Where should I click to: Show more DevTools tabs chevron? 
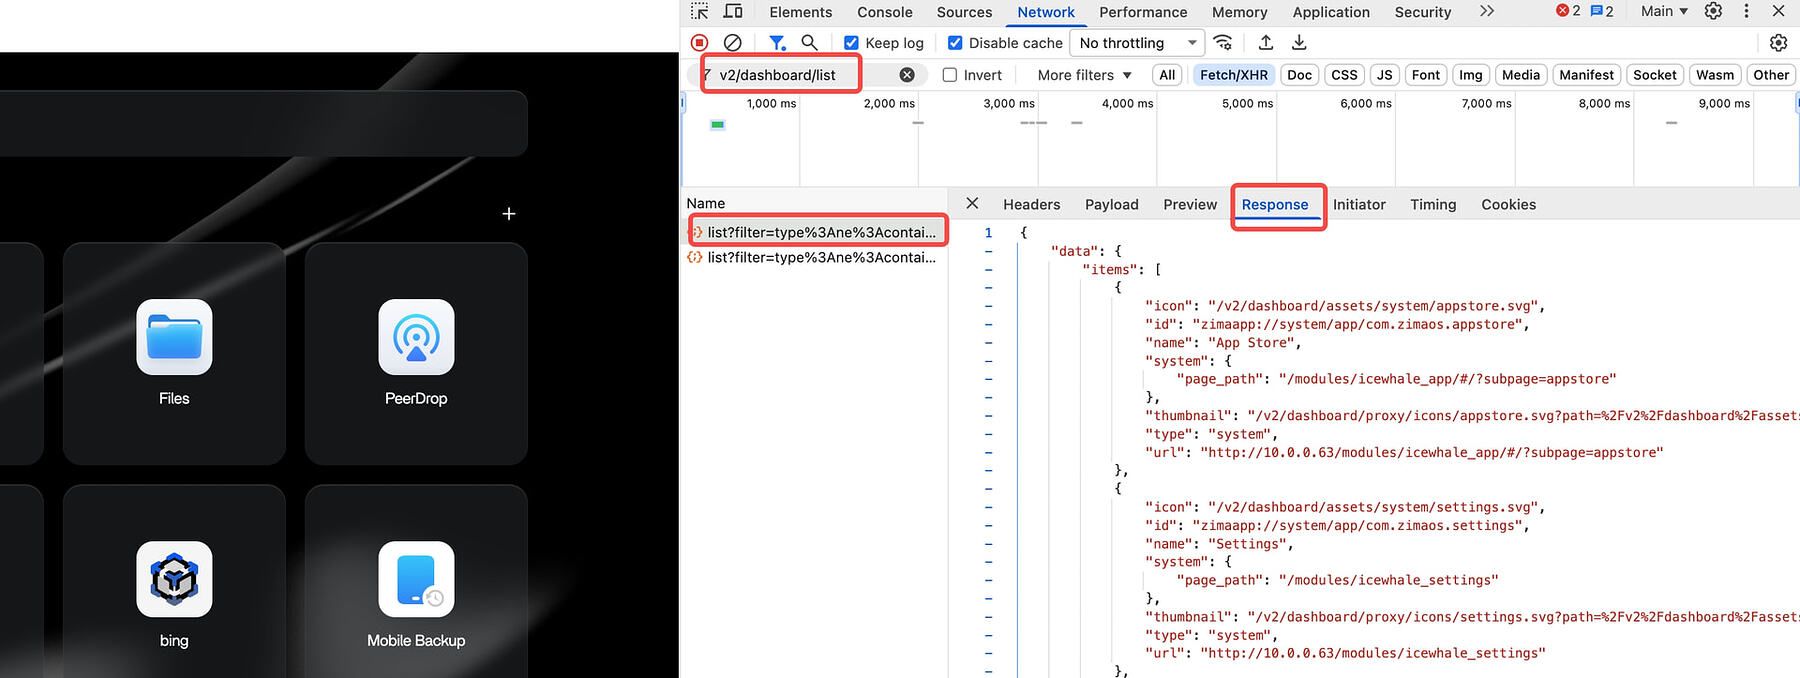[x=1487, y=11]
